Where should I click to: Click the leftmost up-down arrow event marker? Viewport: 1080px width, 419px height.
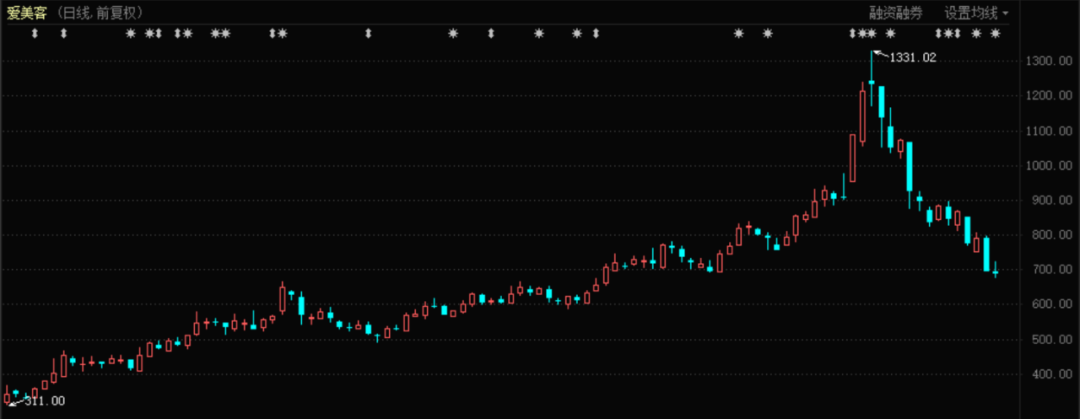click(x=34, y=33)
